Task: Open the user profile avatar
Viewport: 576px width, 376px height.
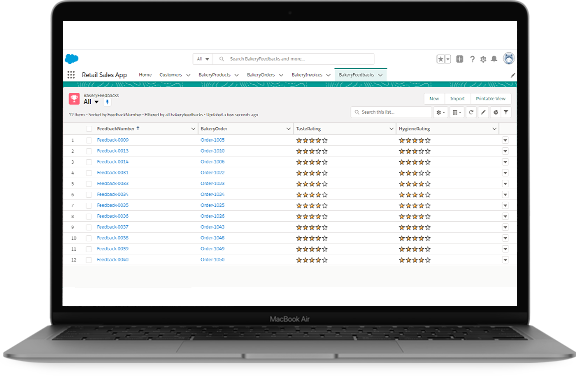Action: point(509,58)
